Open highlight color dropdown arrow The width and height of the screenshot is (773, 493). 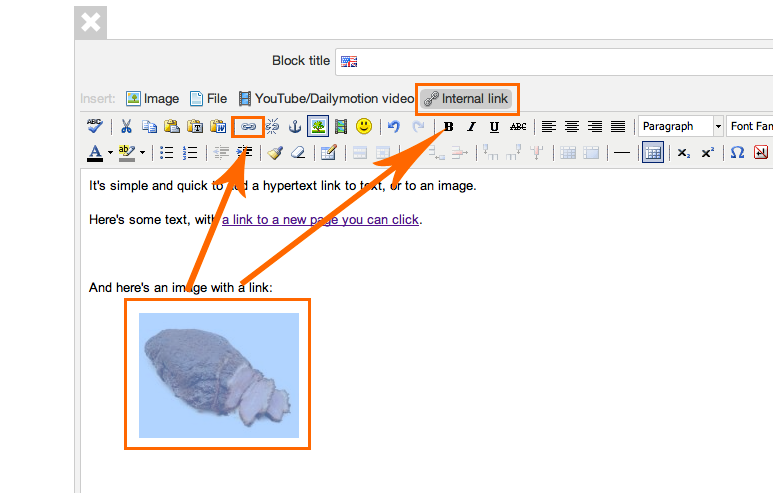[142, 153]
